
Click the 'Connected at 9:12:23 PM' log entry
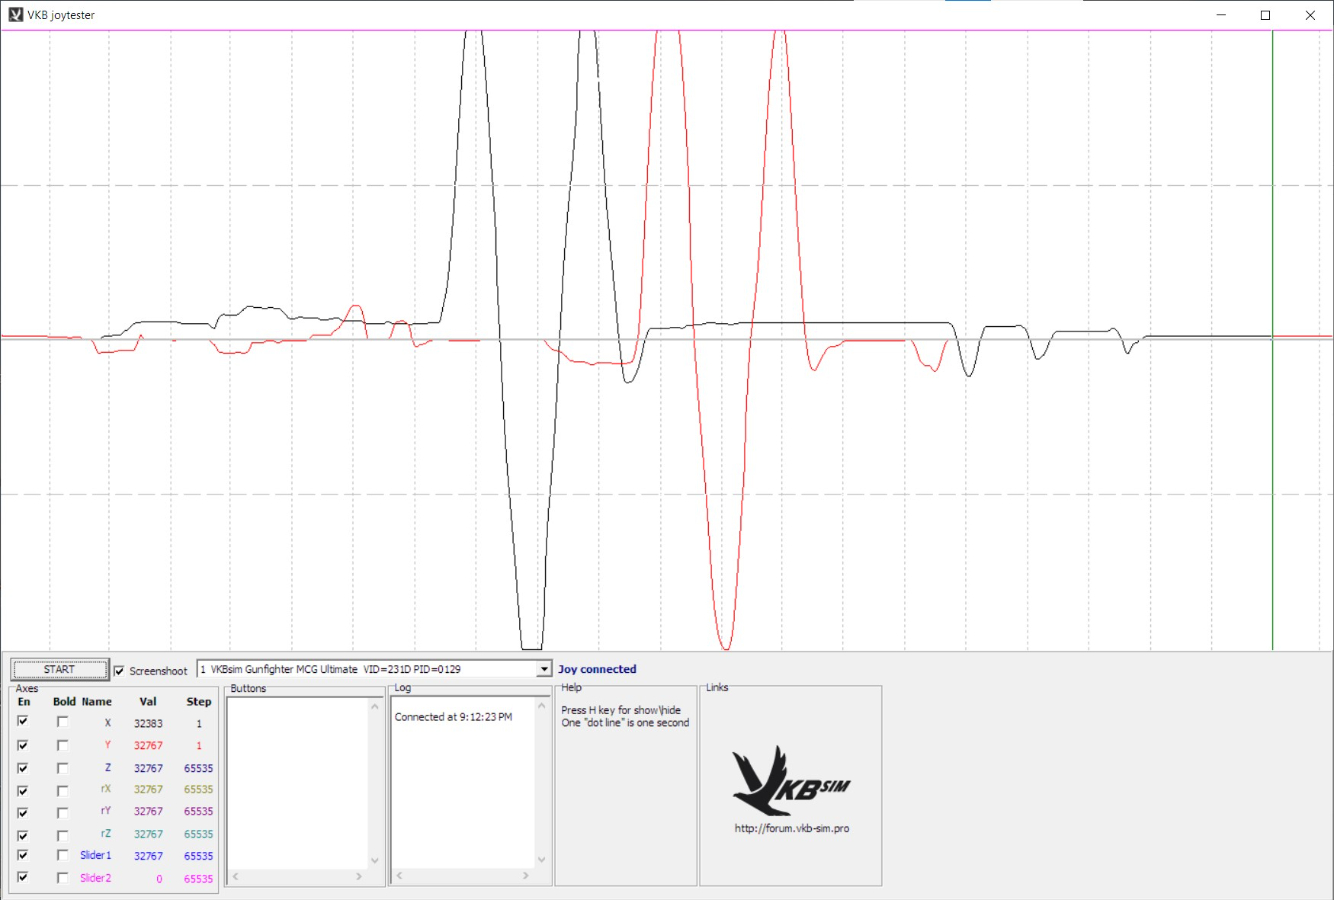pos(453,717)
